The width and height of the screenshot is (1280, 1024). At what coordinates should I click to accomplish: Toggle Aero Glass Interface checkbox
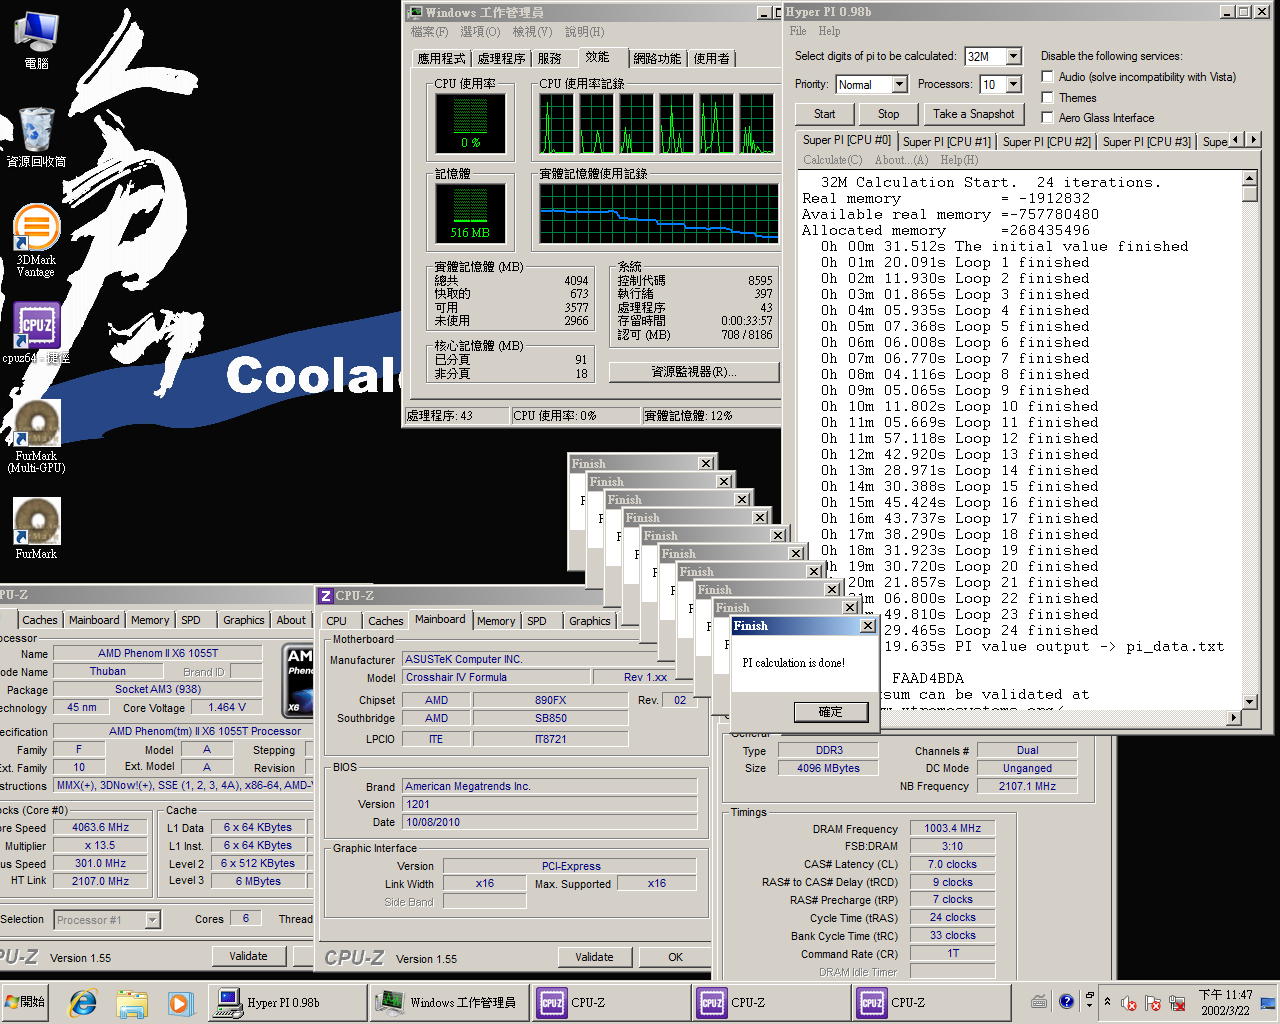click(x=1047, y=118)
